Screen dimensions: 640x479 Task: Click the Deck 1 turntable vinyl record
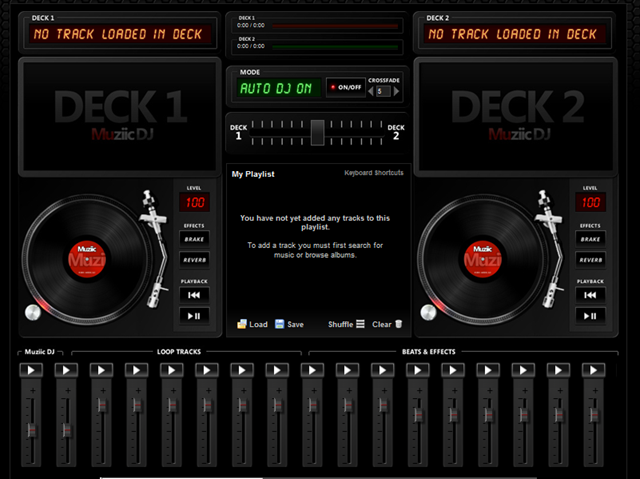(87, 259)
